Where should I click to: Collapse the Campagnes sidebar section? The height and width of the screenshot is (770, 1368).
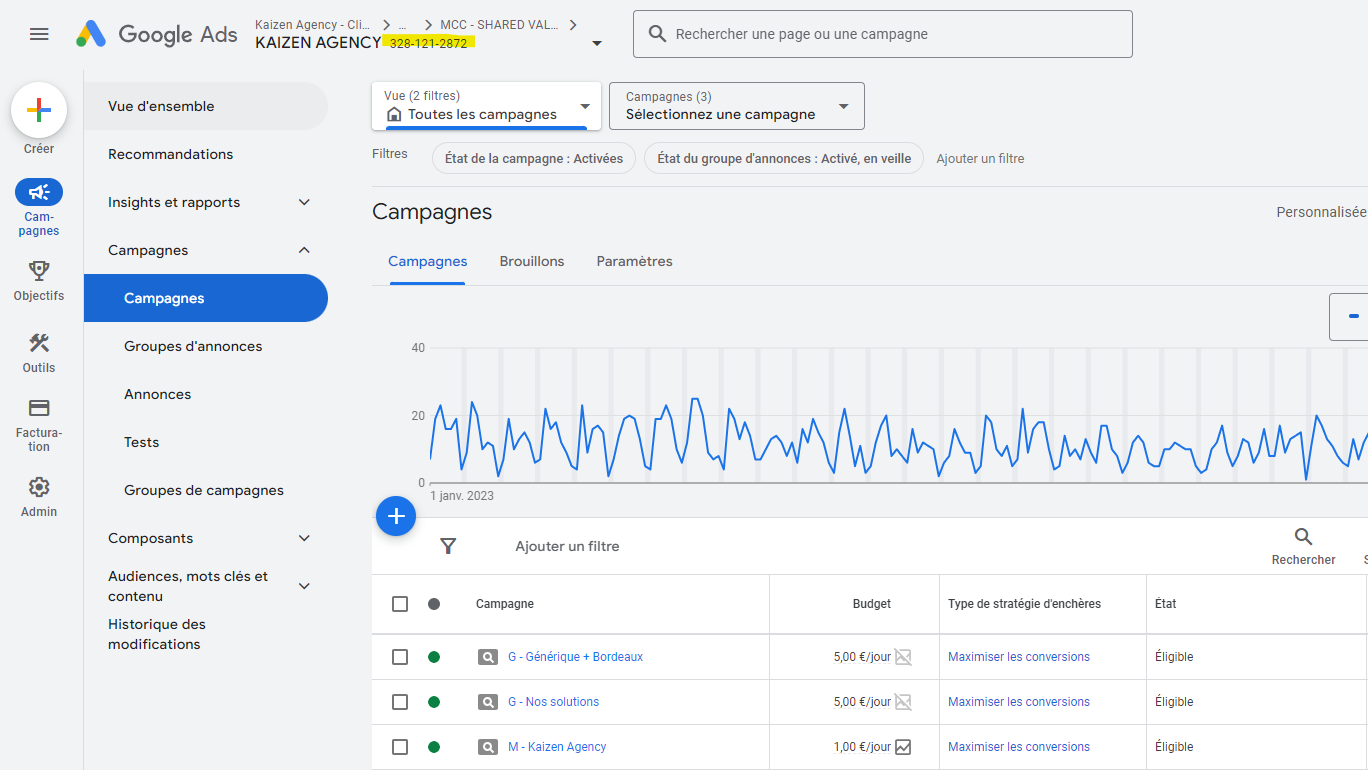click(x=305, y=250)
